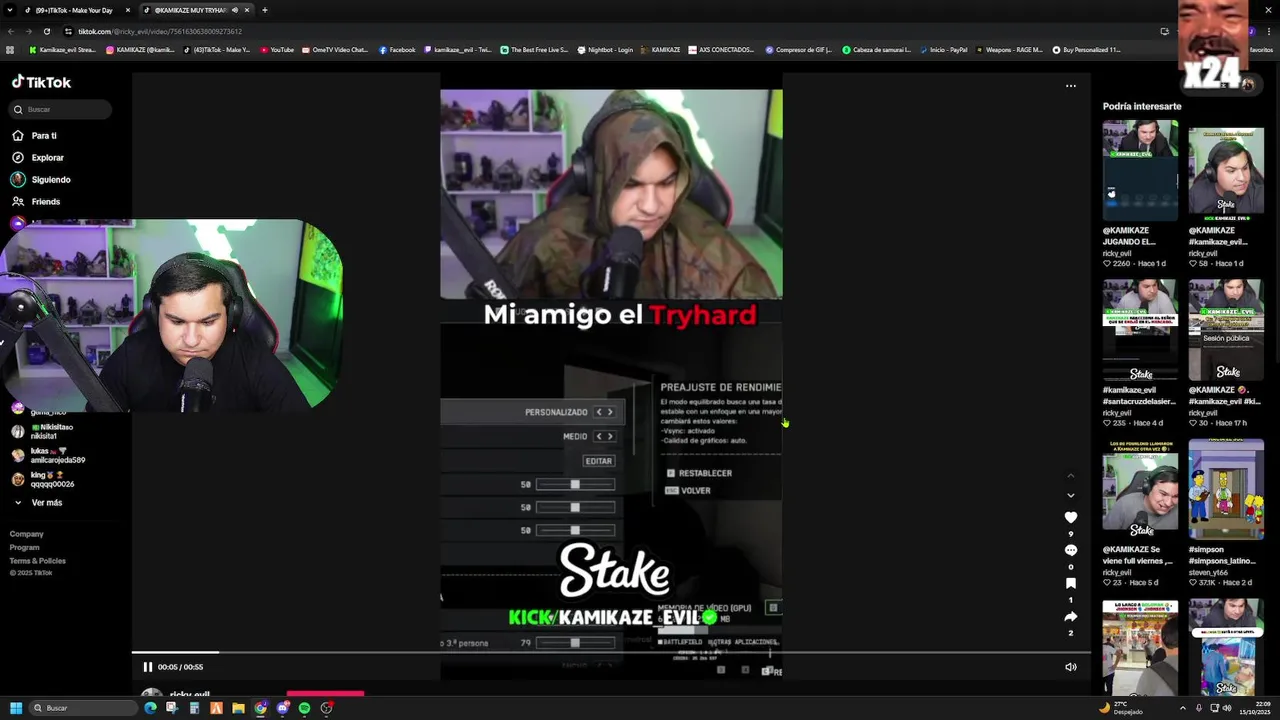Open the Inicio - PayPal bookmark
This screenshot has width=1280, height=720.
tap(943, 49)
